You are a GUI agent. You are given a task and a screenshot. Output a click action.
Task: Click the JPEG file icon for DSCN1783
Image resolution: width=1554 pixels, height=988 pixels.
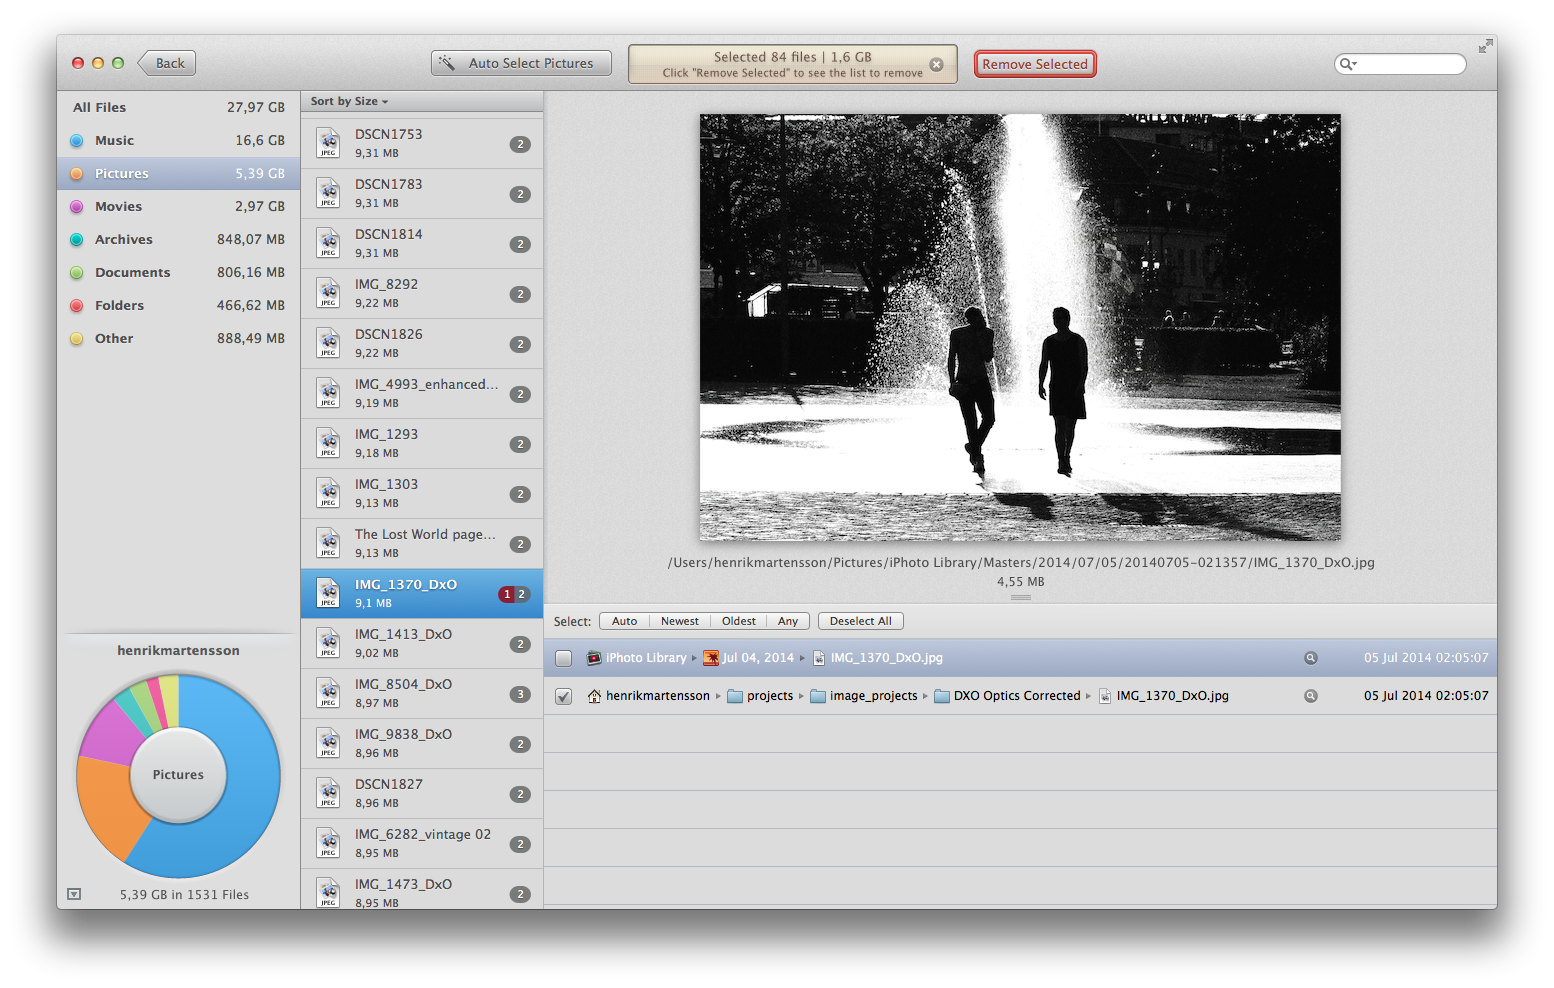328,193
